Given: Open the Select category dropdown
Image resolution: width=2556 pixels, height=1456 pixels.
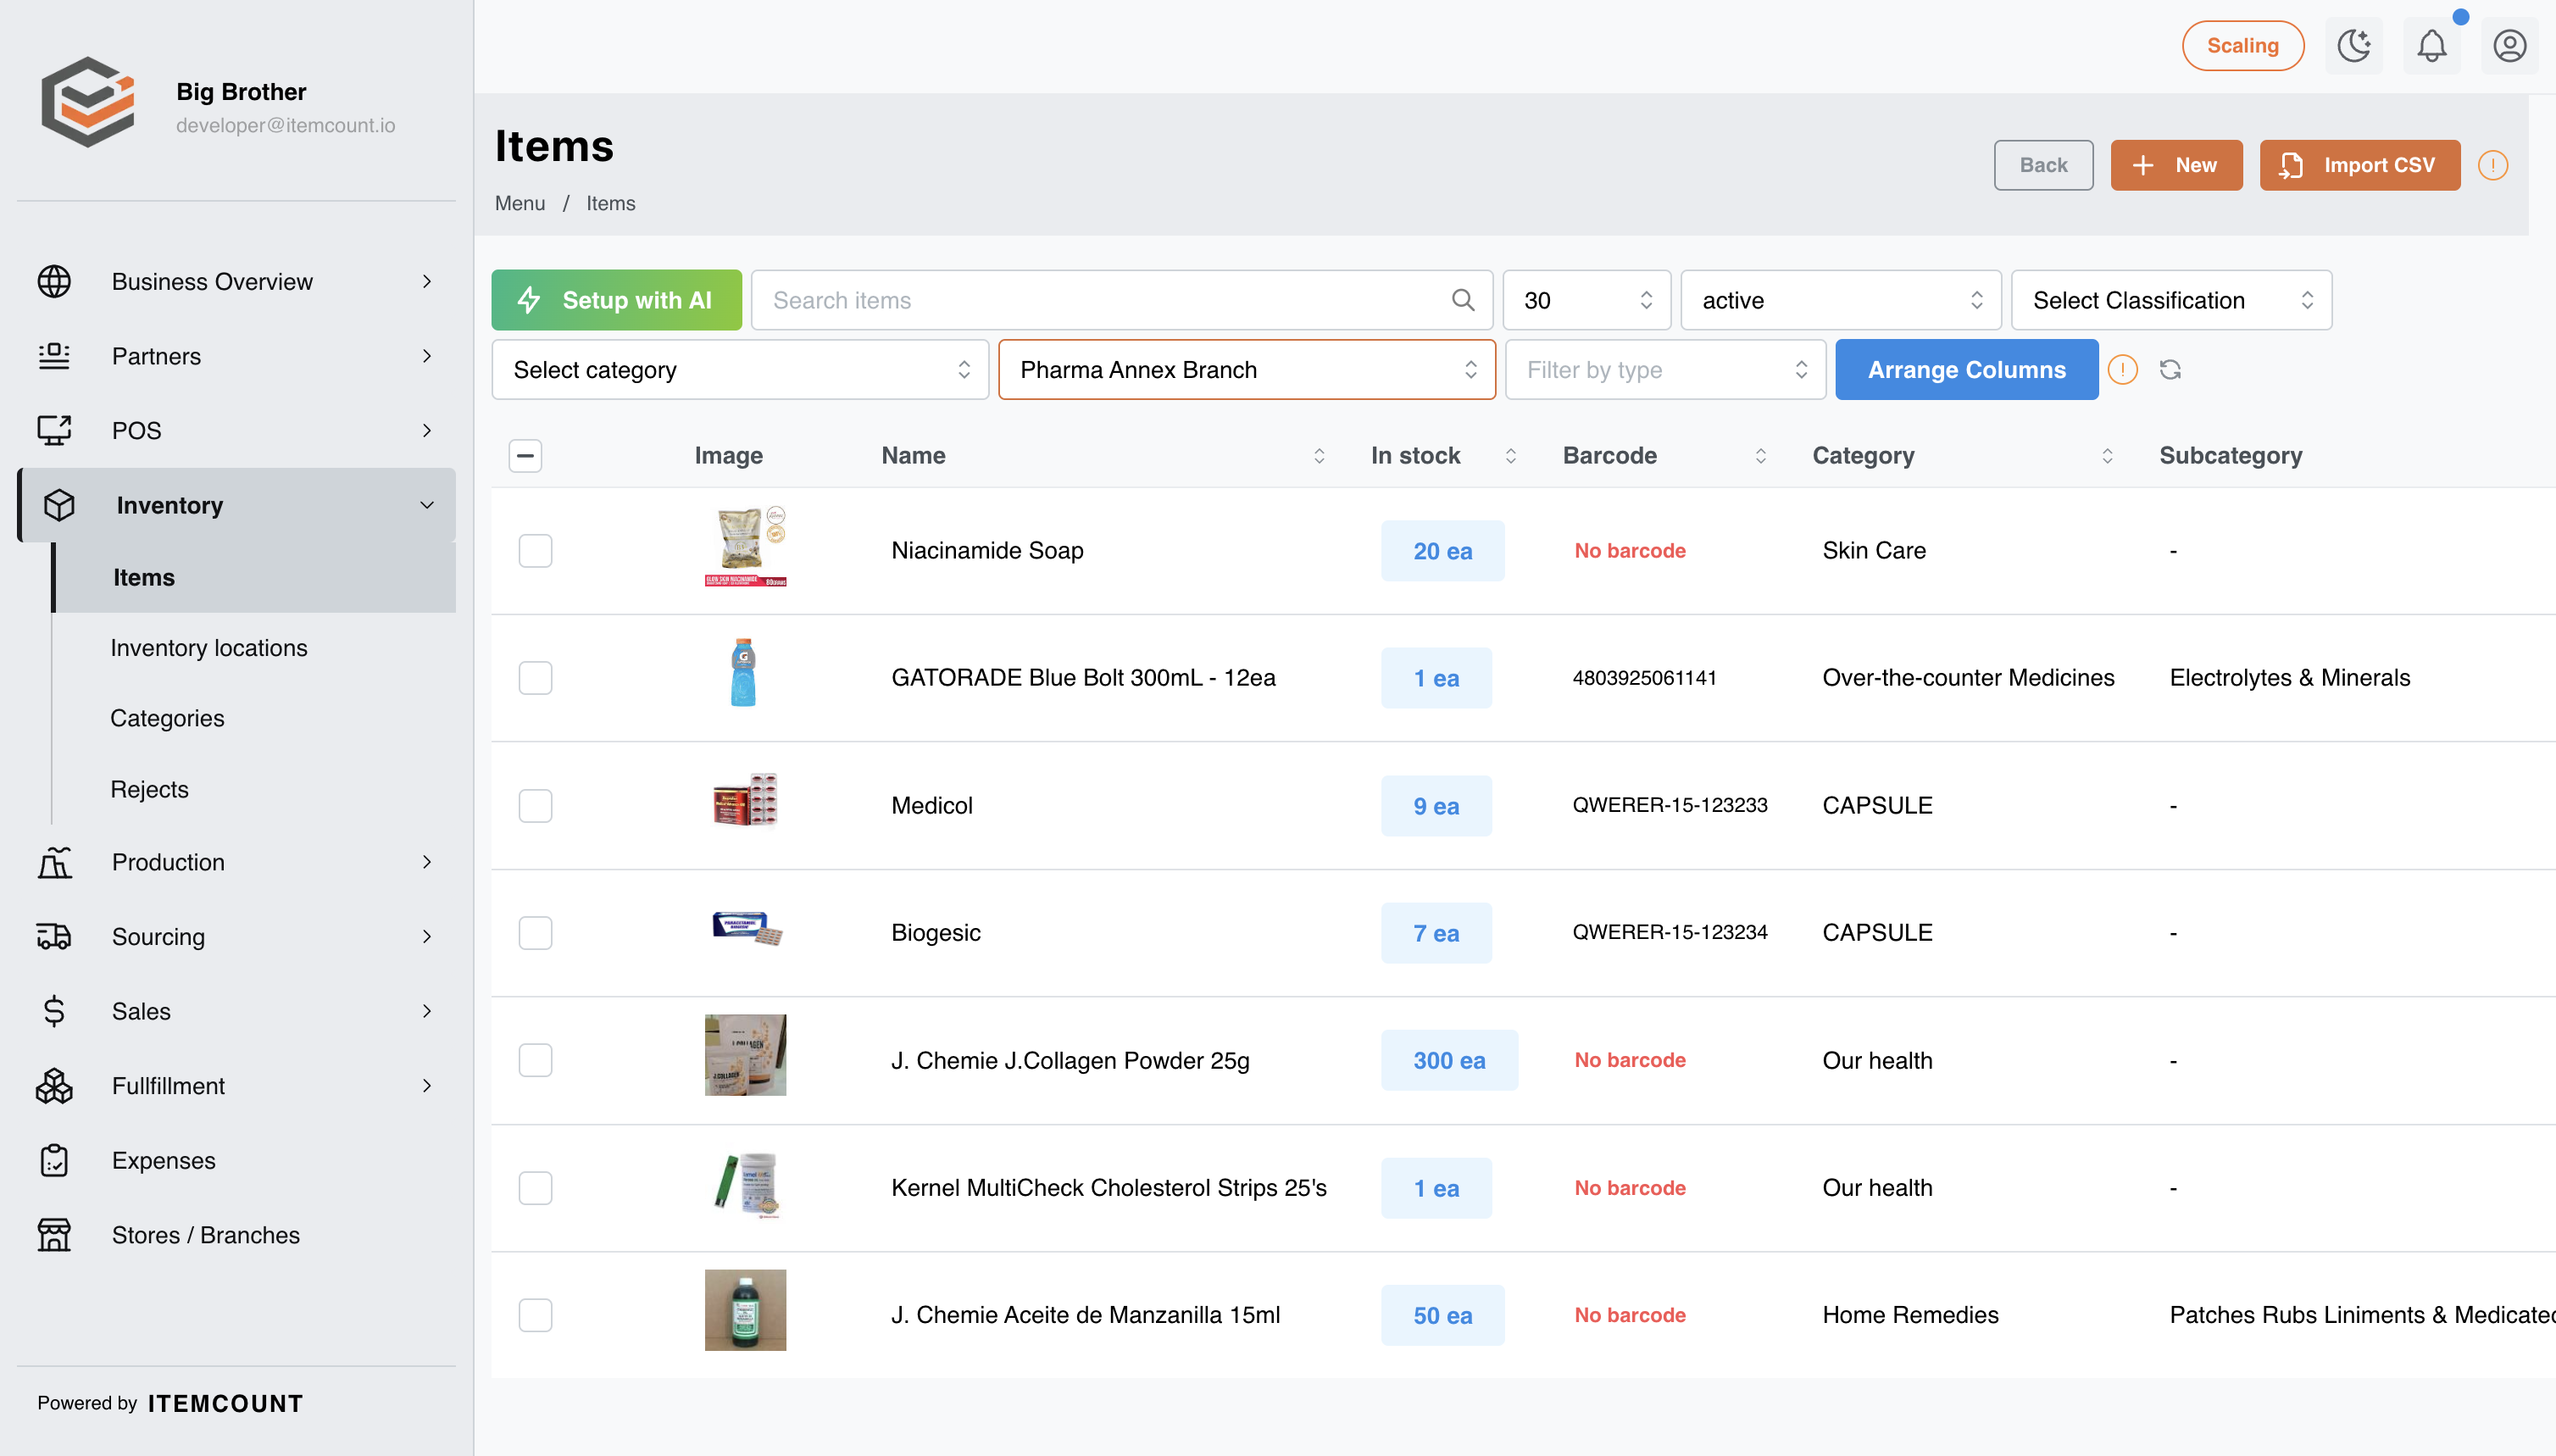Looking at the screenshot, I should click(740, 370).
